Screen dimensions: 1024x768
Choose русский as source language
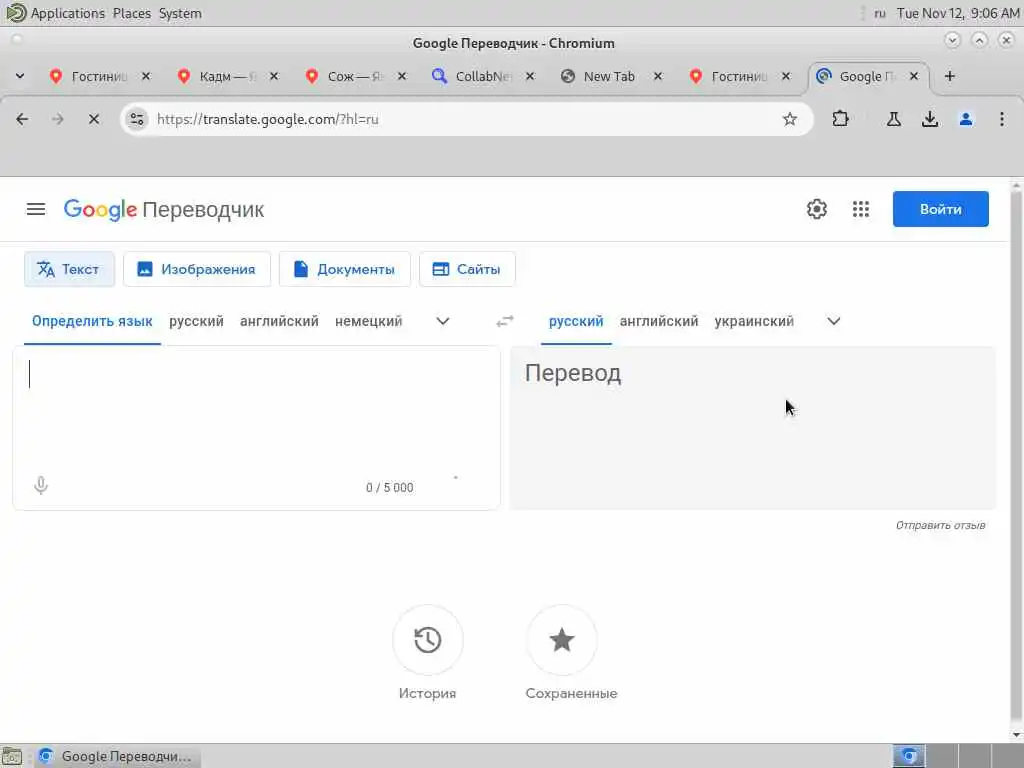click(x=196, y=321)
